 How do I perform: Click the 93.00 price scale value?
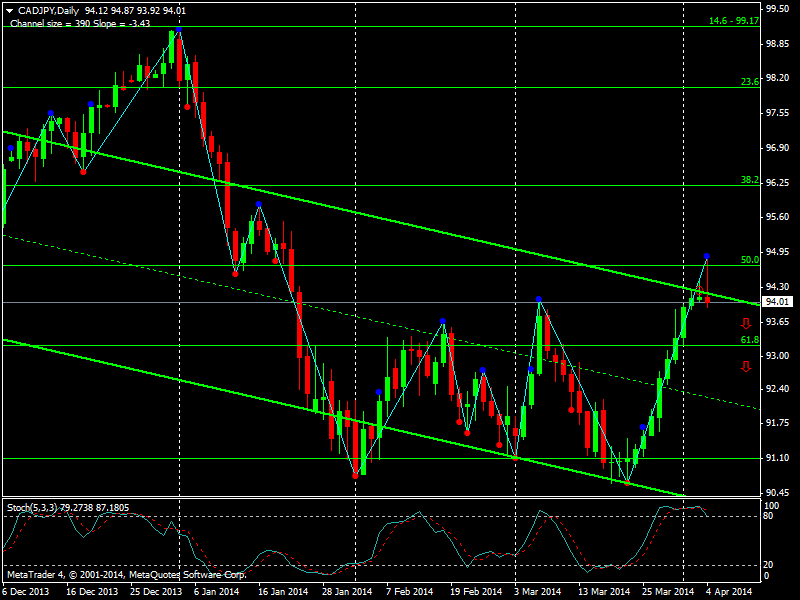pyautogui.click(x=778, y=356)
